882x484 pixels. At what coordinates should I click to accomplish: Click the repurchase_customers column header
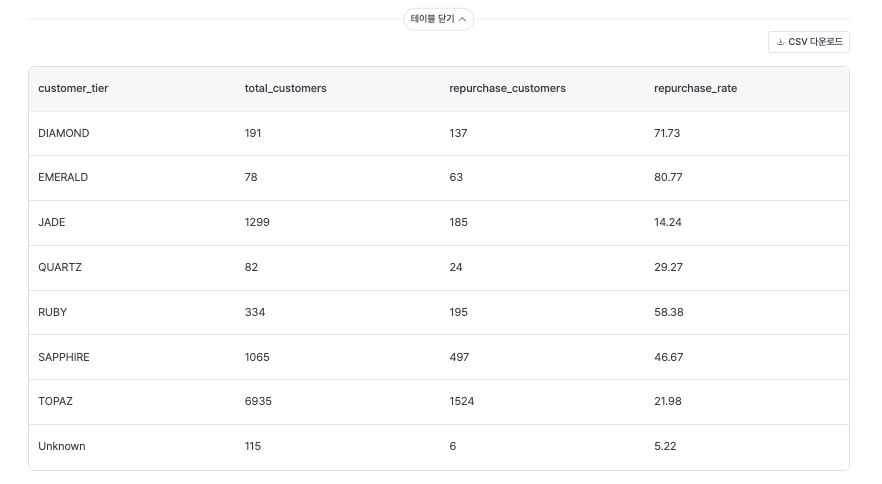[x=507, y=89]
